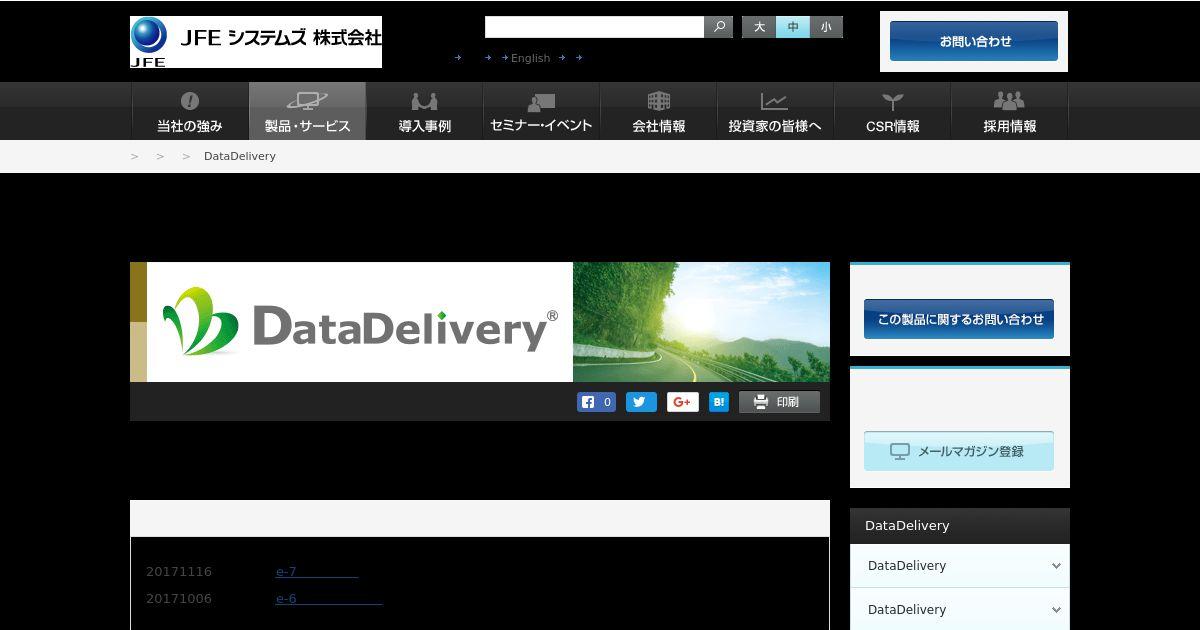
Task: Open the 投資家の皆様へ menu
Action: coord(775,111)
